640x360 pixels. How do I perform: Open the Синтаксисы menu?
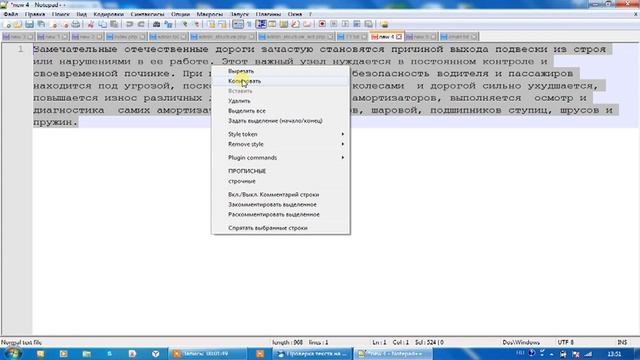147,14
